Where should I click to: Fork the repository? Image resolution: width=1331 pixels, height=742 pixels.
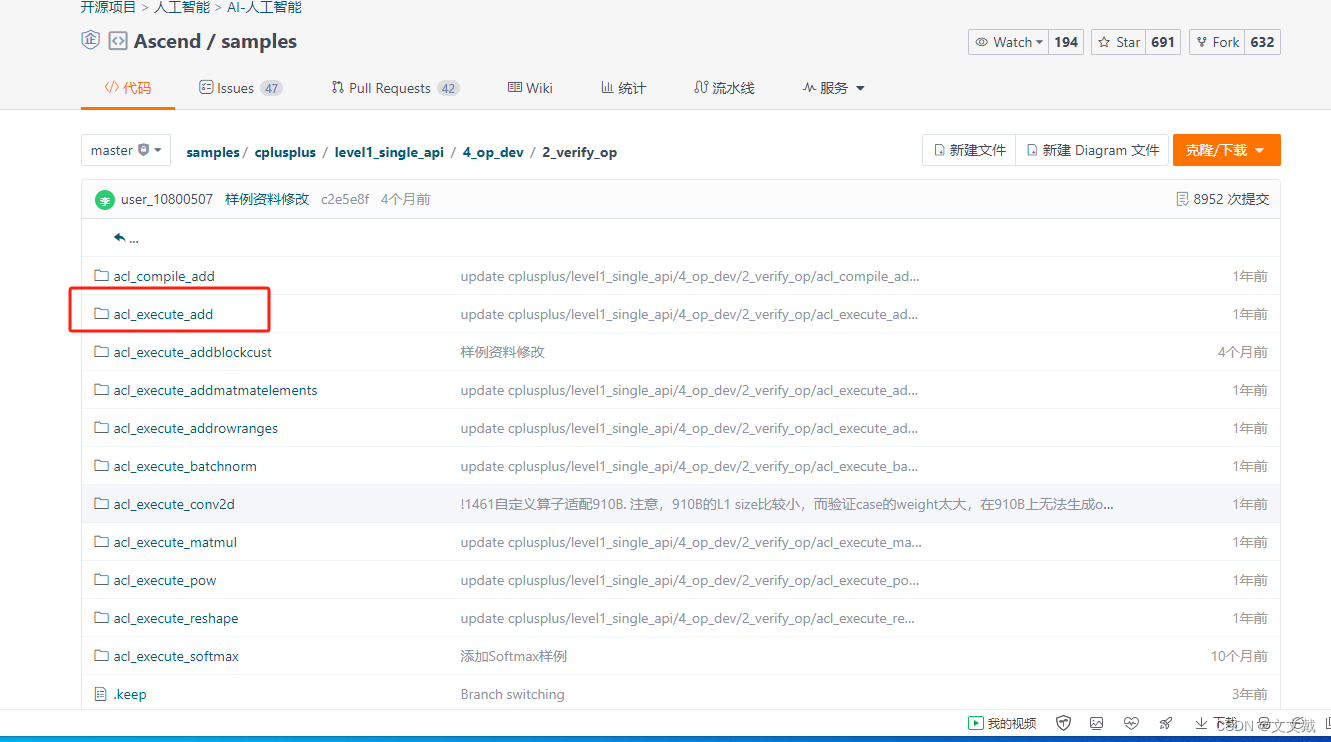(1217, 42)
